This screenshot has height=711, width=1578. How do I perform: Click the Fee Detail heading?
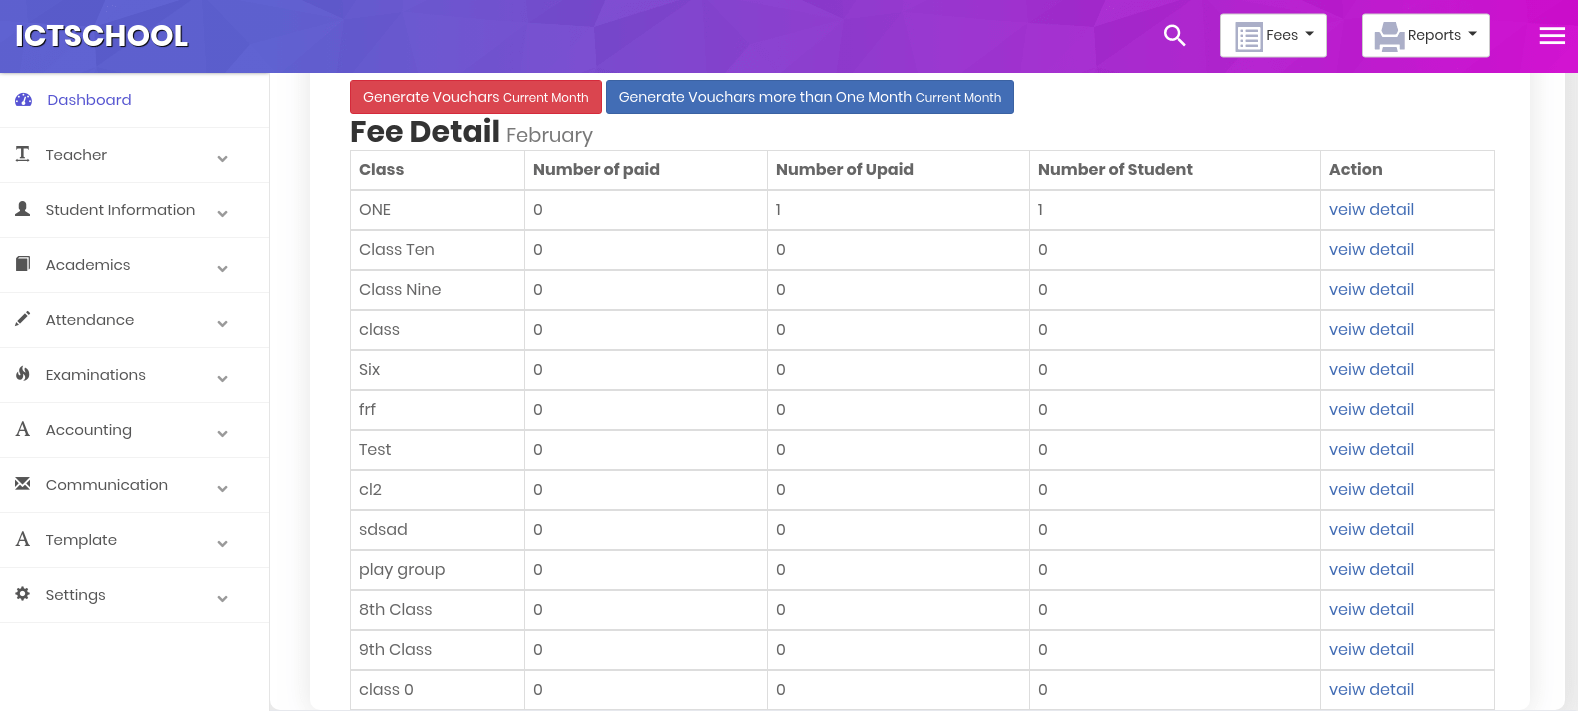click(425, 132)
